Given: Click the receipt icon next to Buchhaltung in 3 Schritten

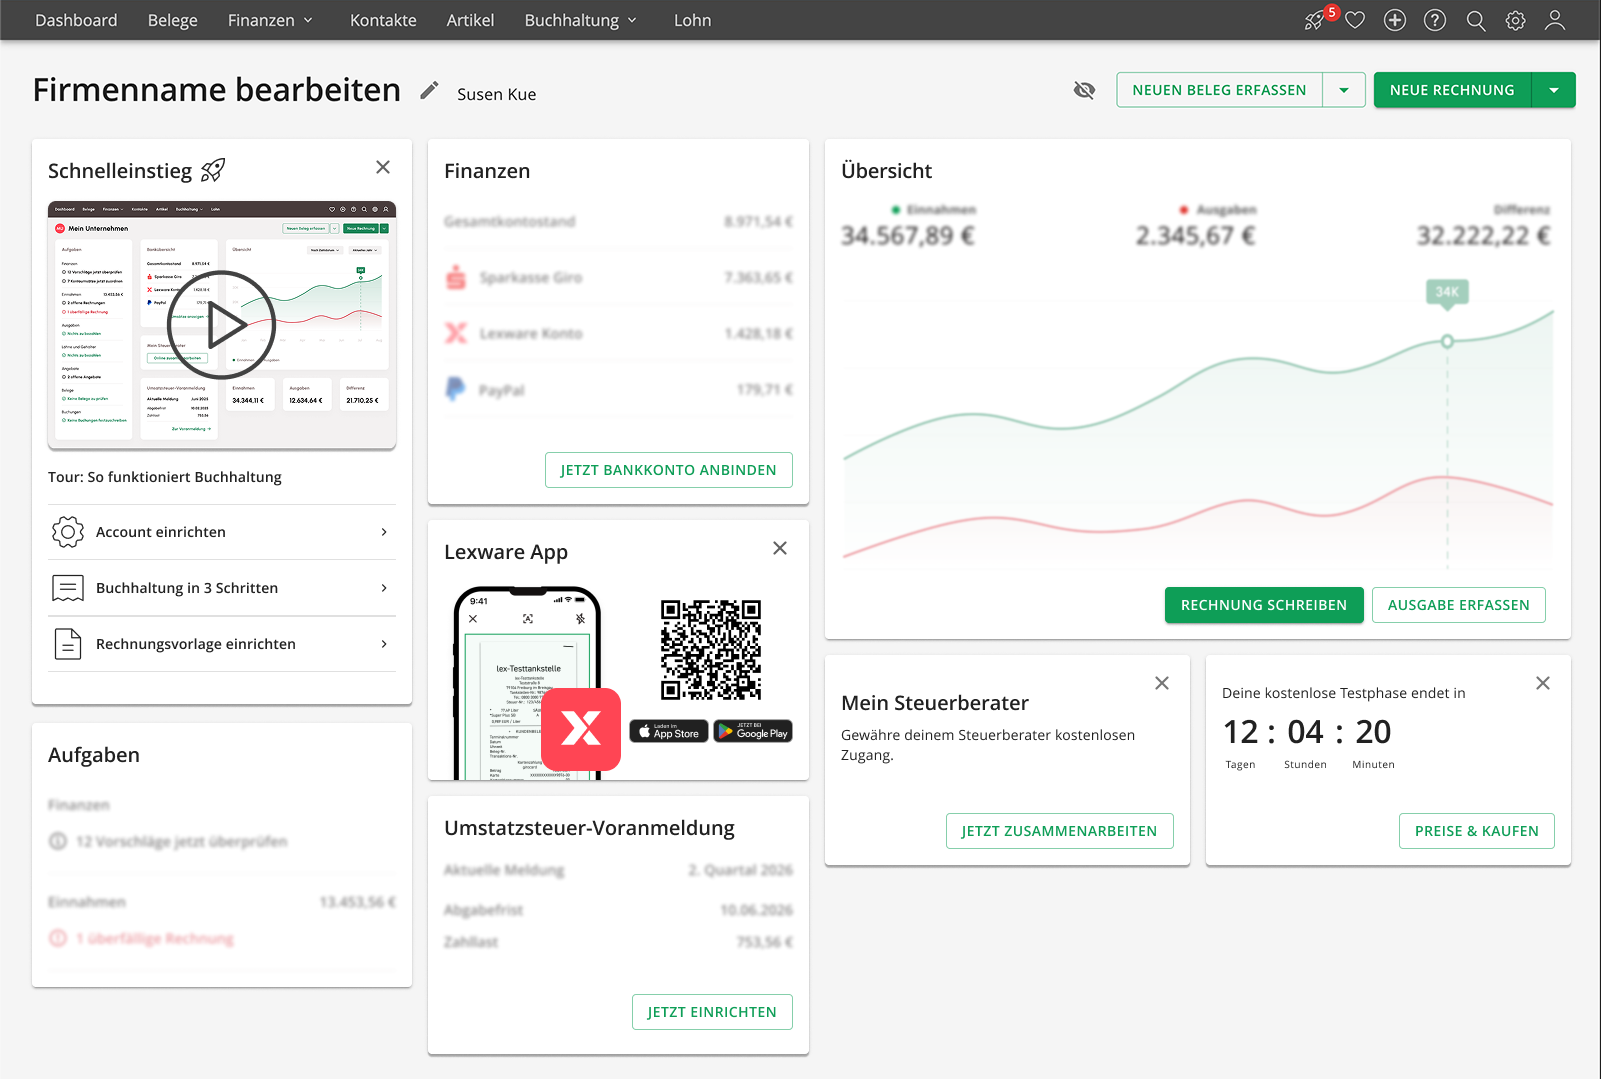Looking at the screenshot, I should (x=68, y=588).
